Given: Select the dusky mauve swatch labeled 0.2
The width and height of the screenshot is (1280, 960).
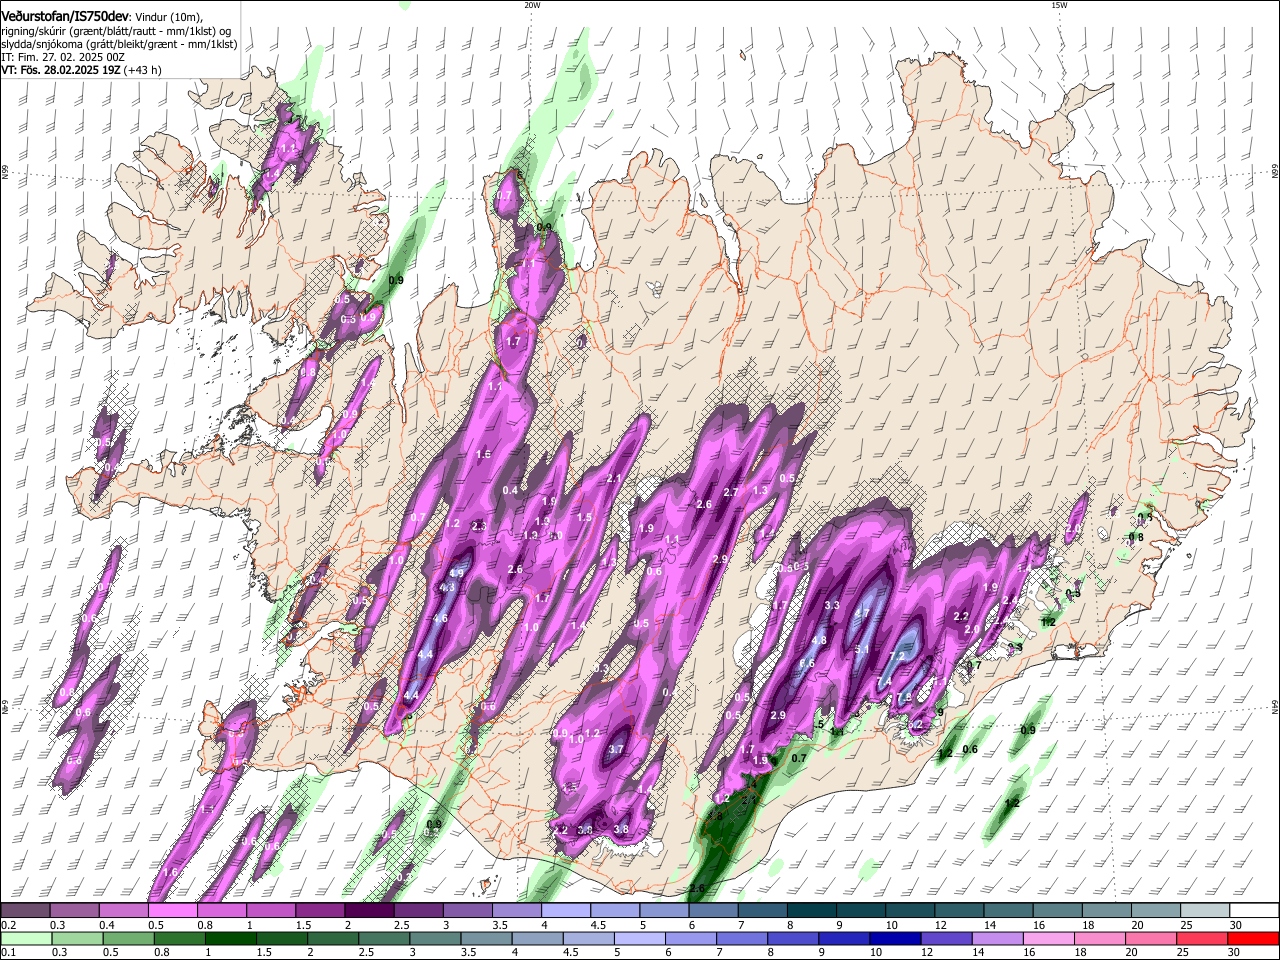Looking at the screenshot, I should click(x=26, y=911).
